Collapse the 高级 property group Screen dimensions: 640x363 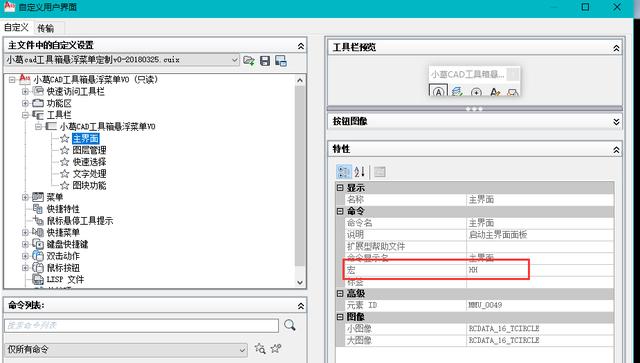[340, 294]
